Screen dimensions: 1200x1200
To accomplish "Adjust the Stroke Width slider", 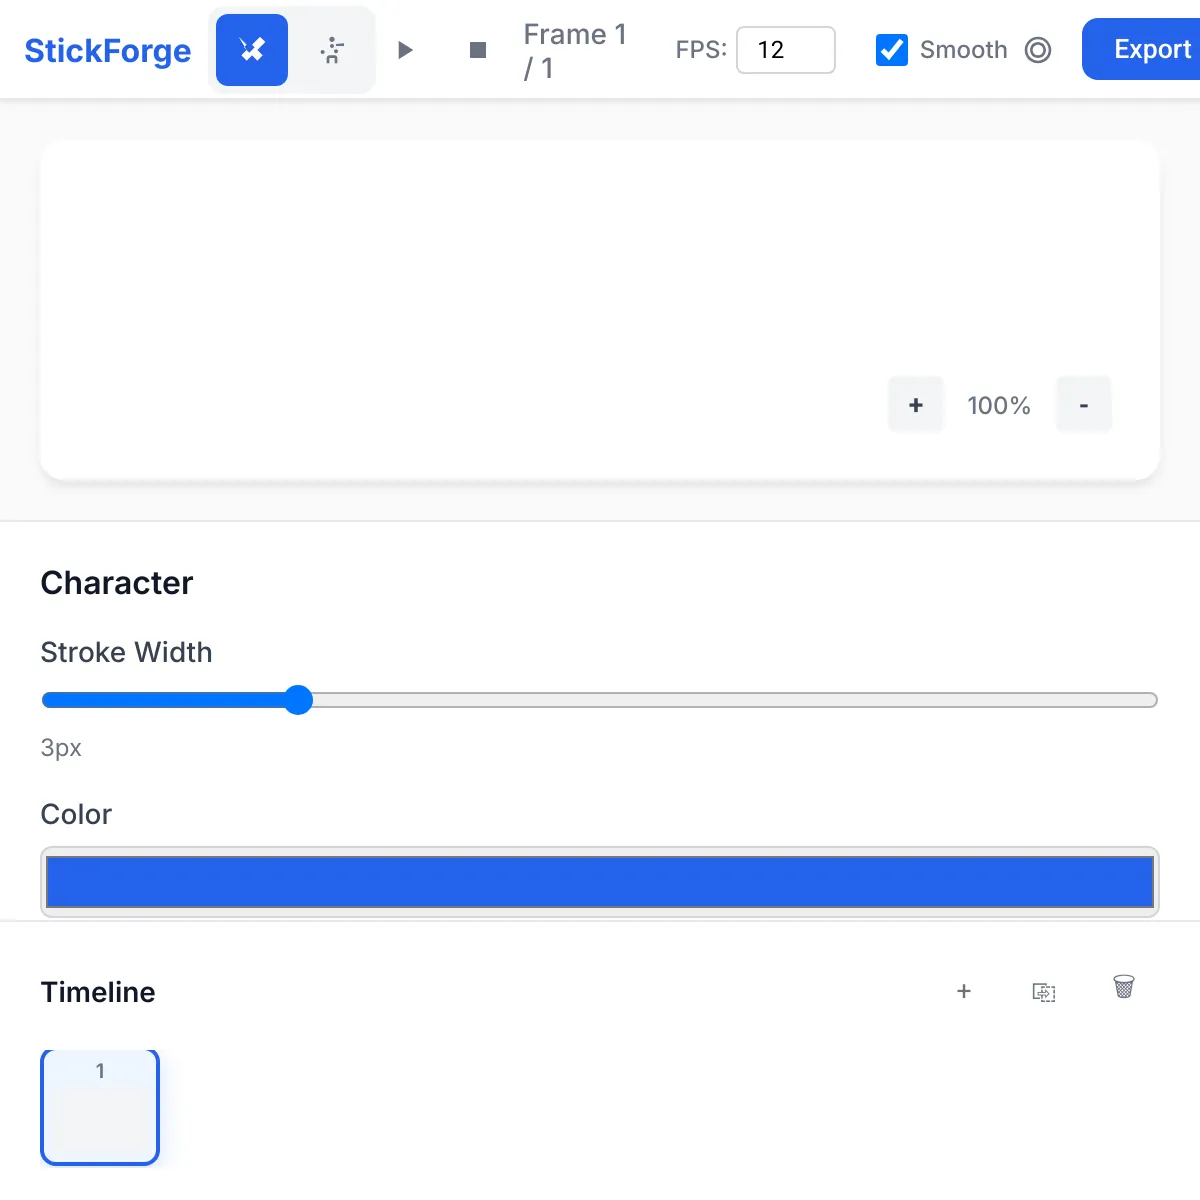I will coord(298,700).
